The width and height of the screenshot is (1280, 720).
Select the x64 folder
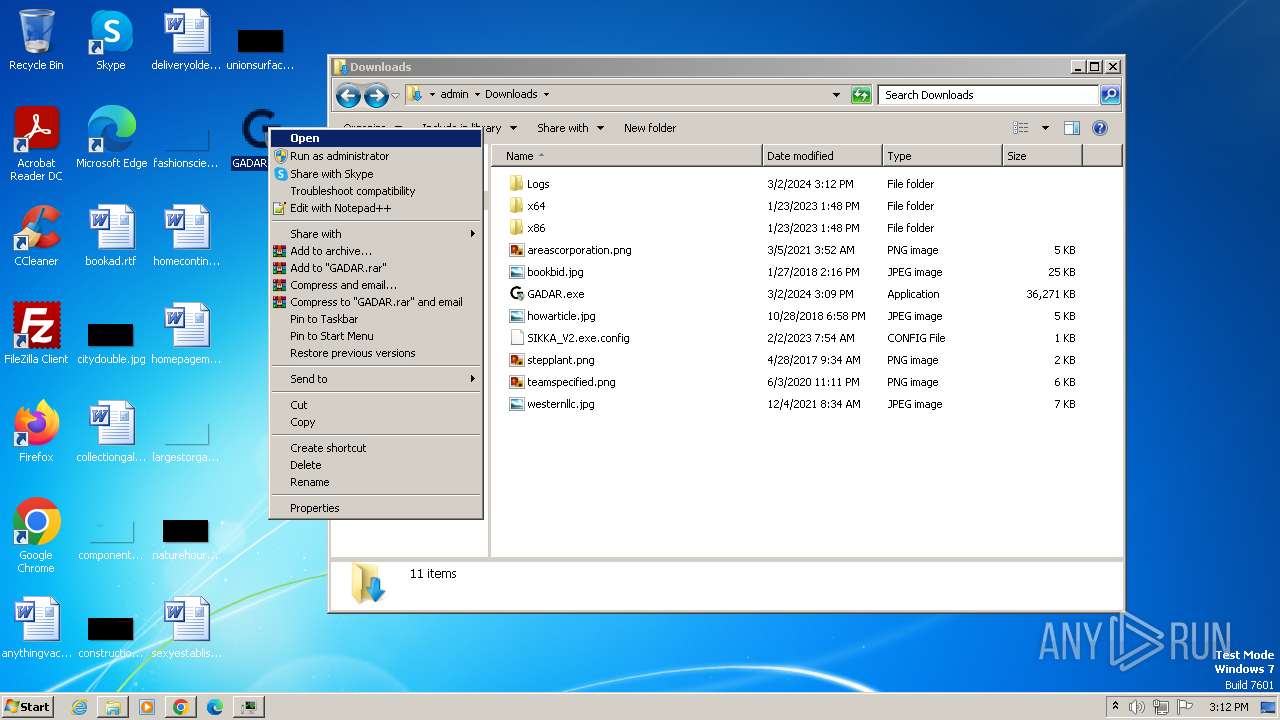[x=536, y=206]
